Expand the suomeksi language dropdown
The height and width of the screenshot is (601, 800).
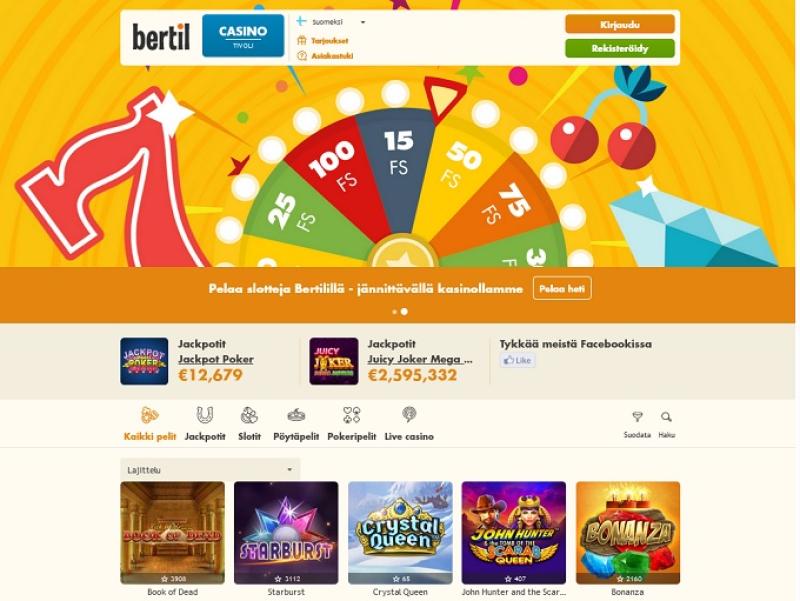click(x=331, y=22)
